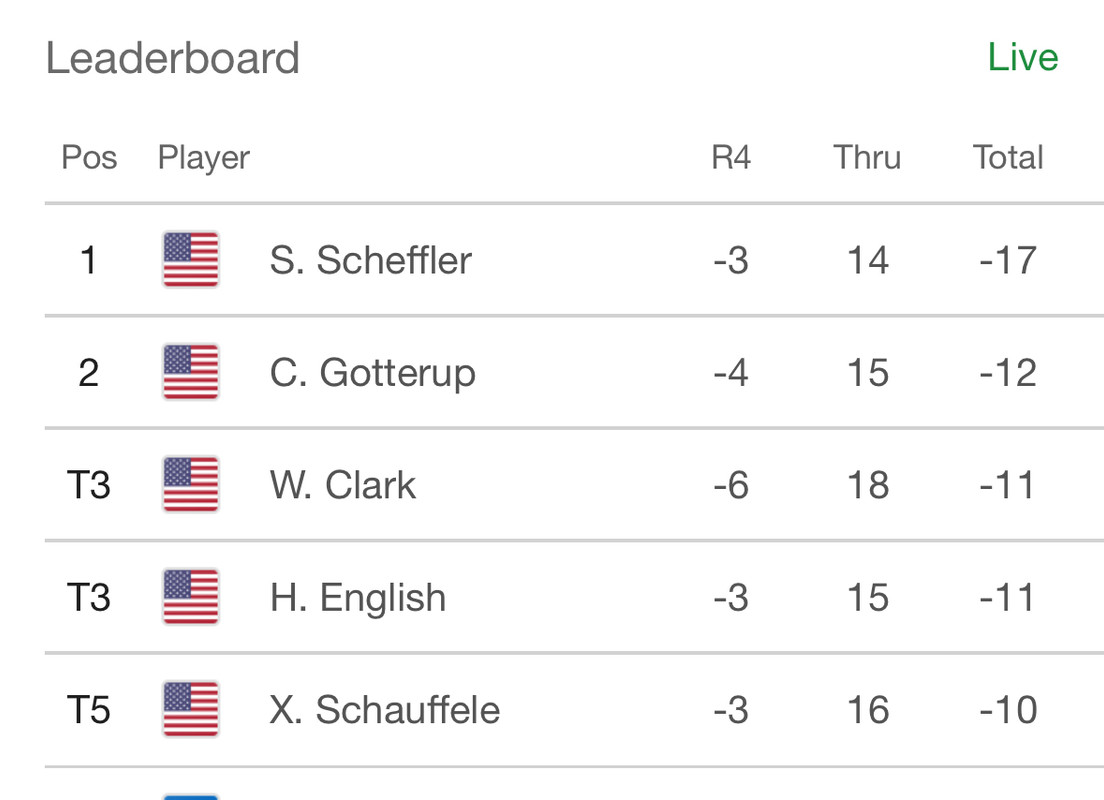Screen dimensions: 1104x800
Task: Click the R4 column header
Action: click(x=730, y=157)
